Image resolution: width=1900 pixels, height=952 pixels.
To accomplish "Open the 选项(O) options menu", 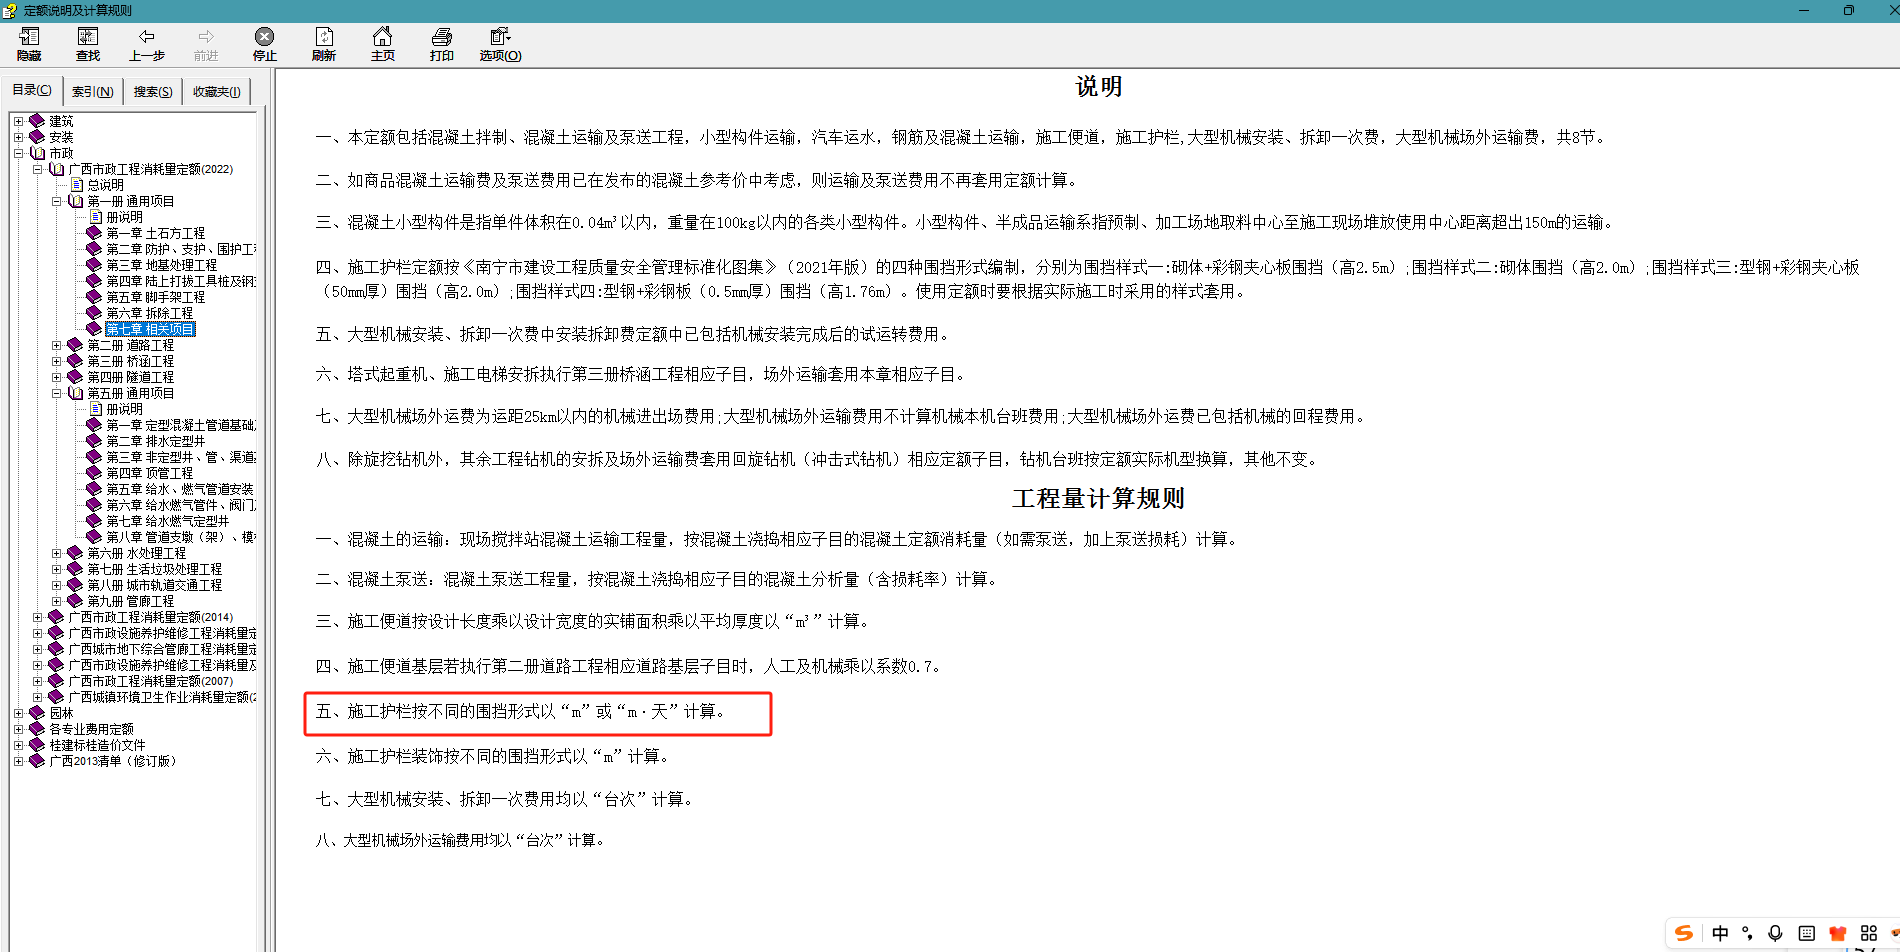I will coord(500,45).
